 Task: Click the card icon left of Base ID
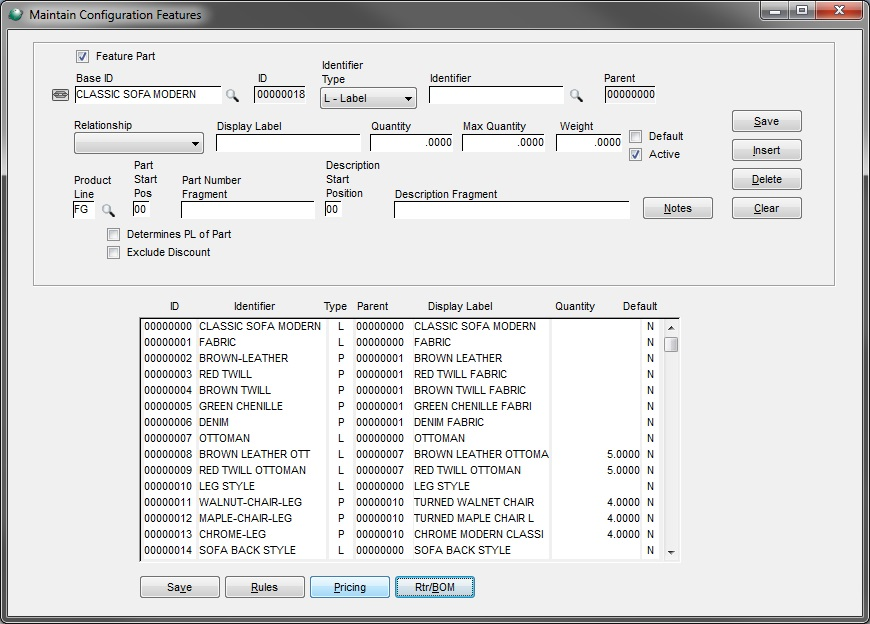pyautogui.click(x=60, y=95)
